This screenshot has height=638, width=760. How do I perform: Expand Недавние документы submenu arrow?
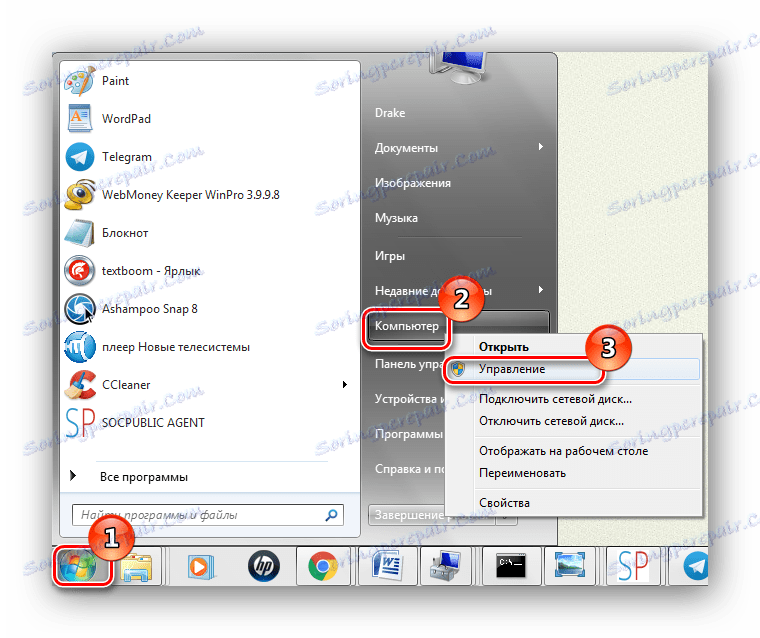tap(540, 290)
